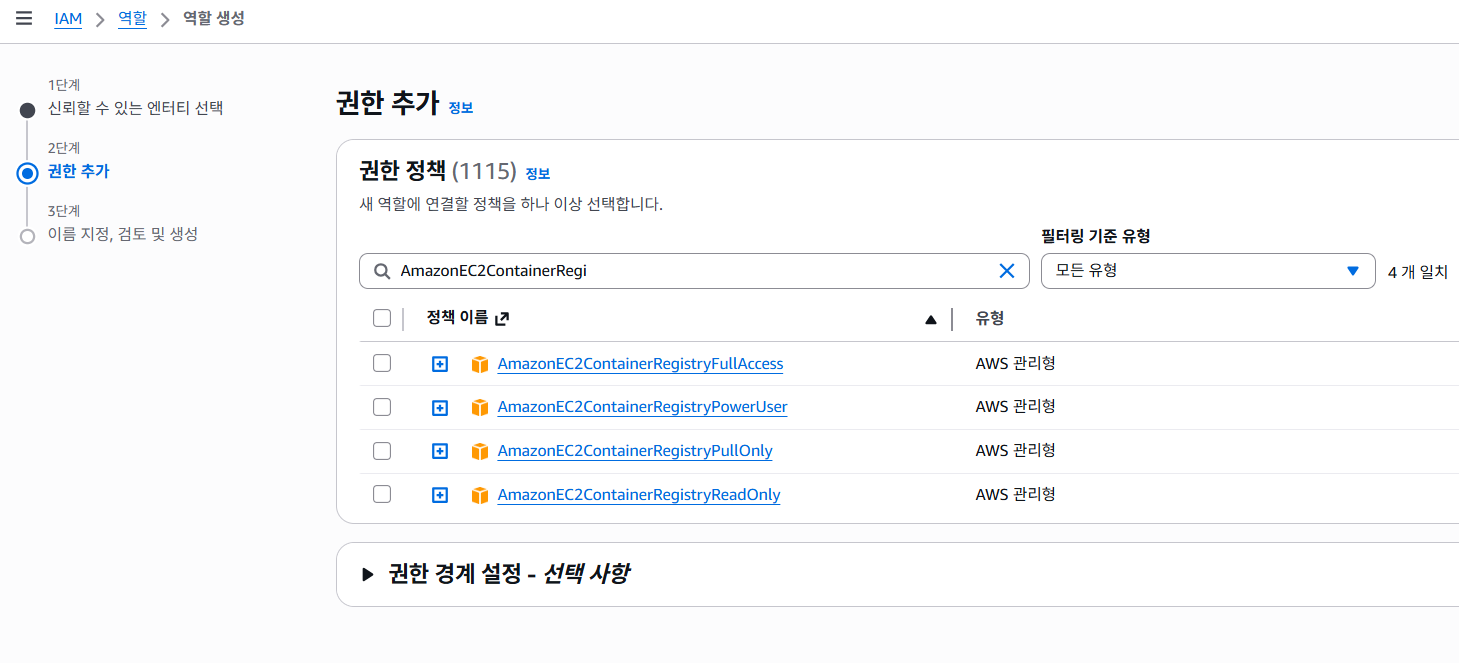Toggle the select-all policies checkbox
The width and height of the screenshot is (1459, 663).
pyautogui.click(x=382, y=319)
